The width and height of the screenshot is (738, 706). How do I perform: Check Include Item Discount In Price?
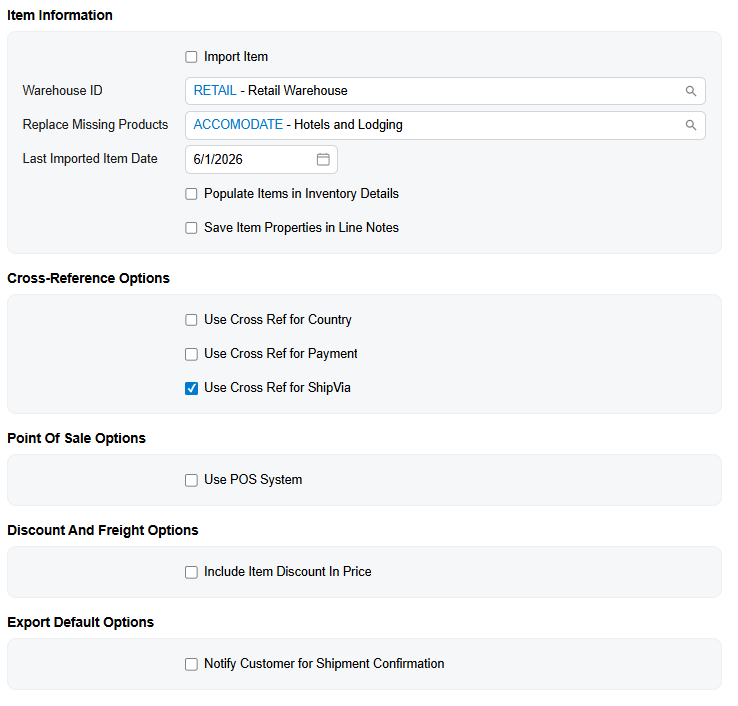click(191, 572)
